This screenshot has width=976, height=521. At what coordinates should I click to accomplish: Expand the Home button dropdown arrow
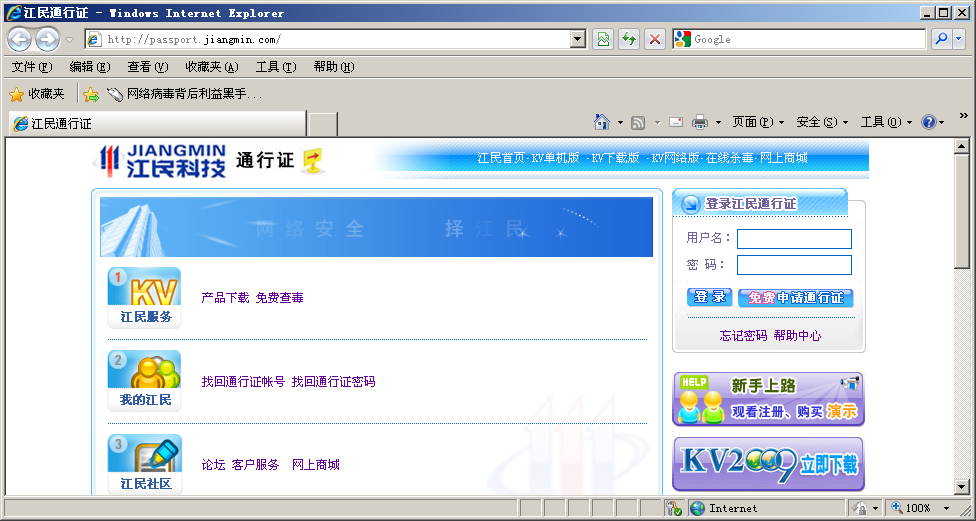point(620,123)
